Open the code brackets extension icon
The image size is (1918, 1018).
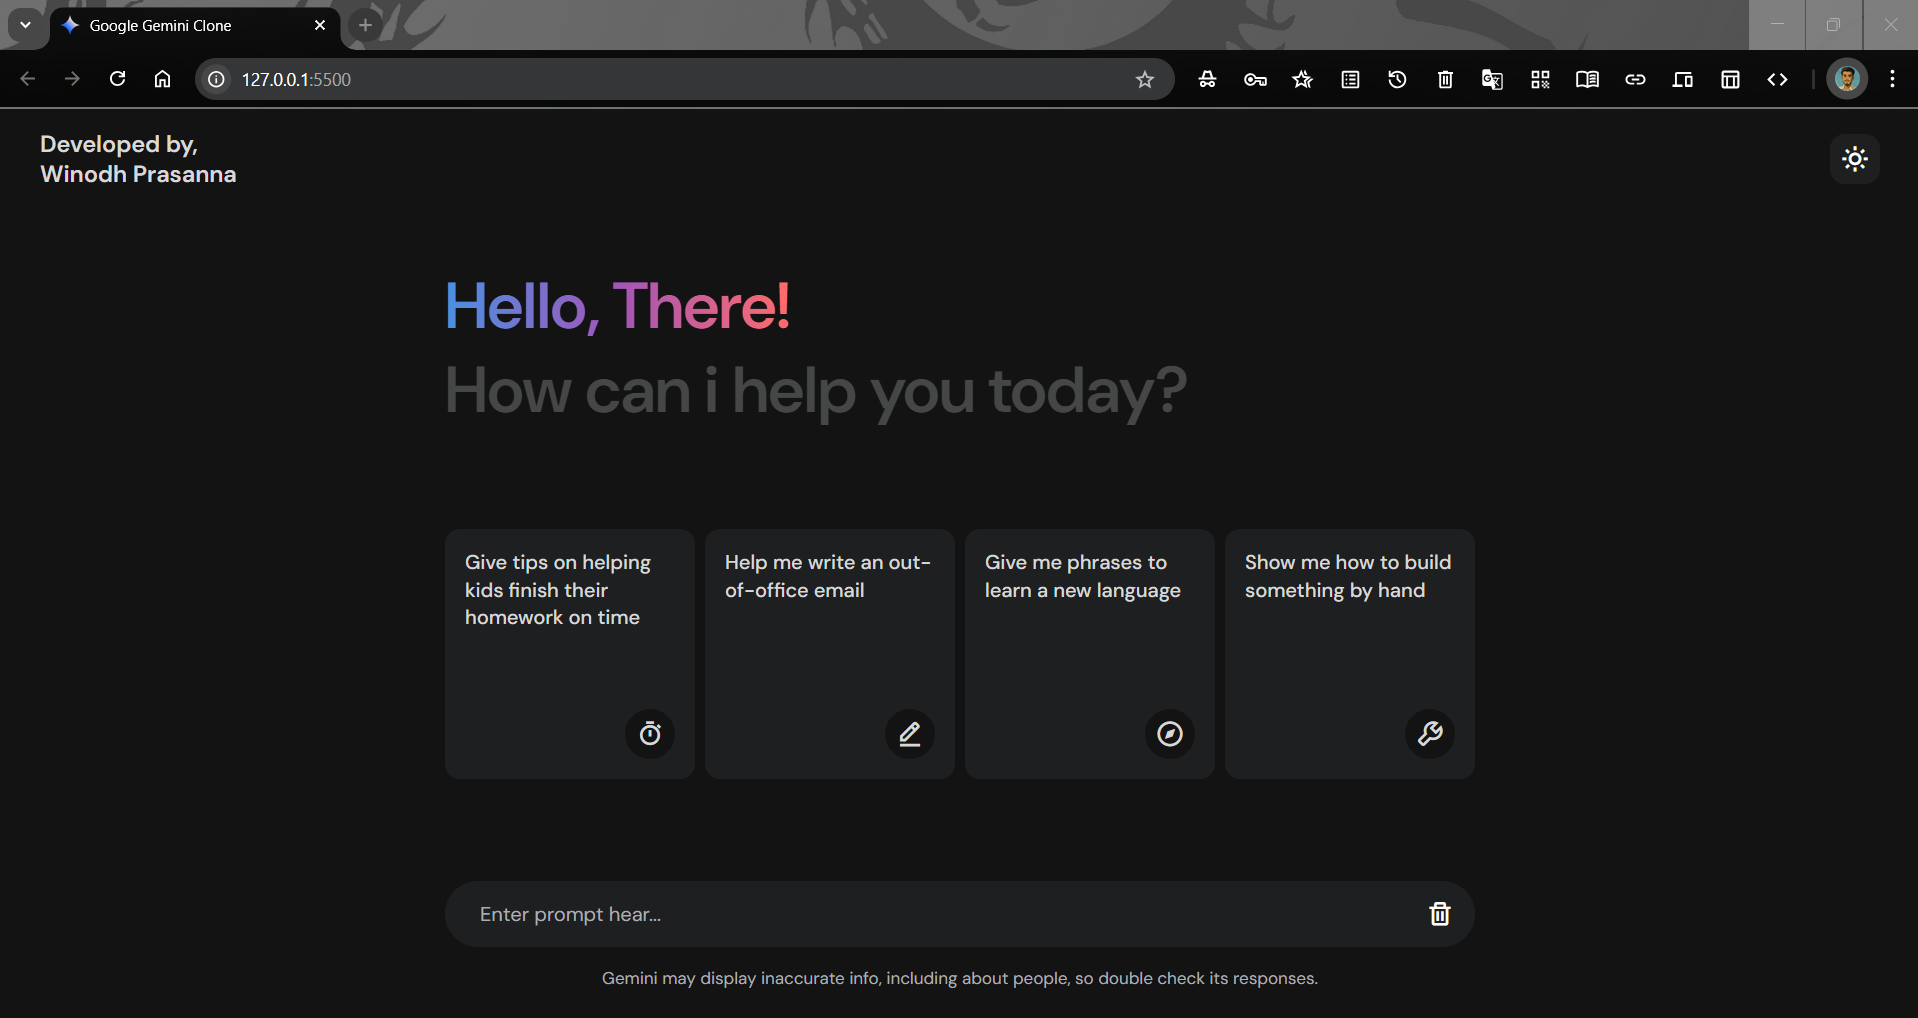[x=1777, y=79]
